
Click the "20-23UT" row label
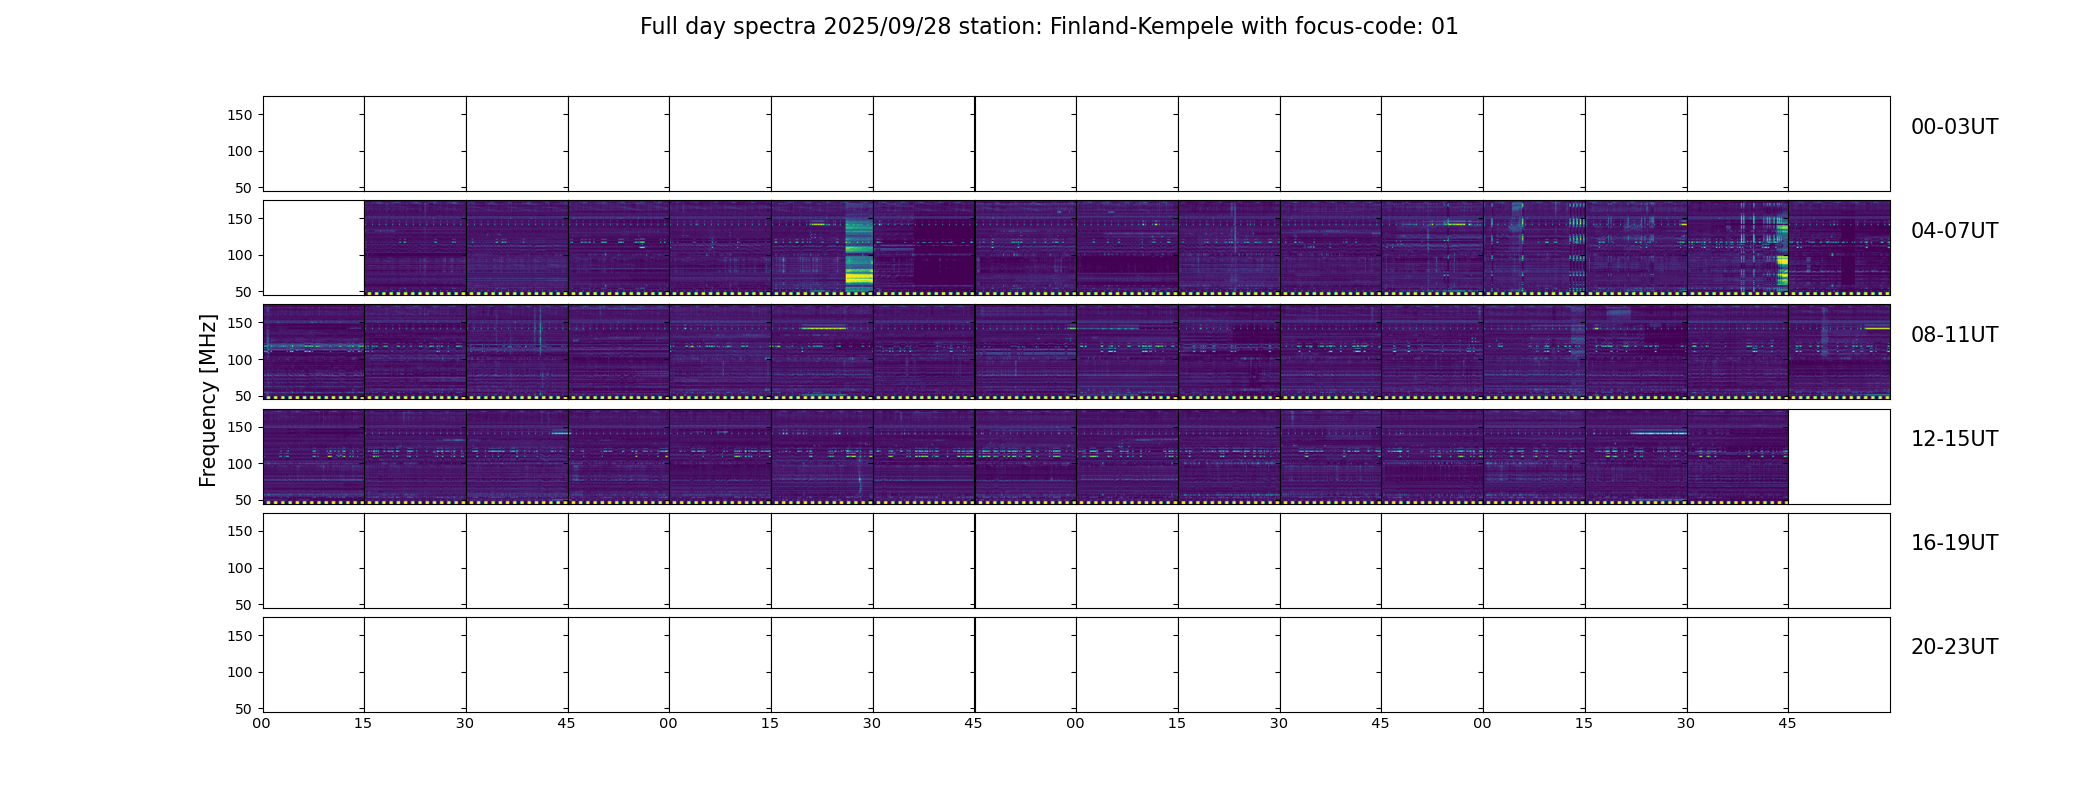click(1954, 647)
